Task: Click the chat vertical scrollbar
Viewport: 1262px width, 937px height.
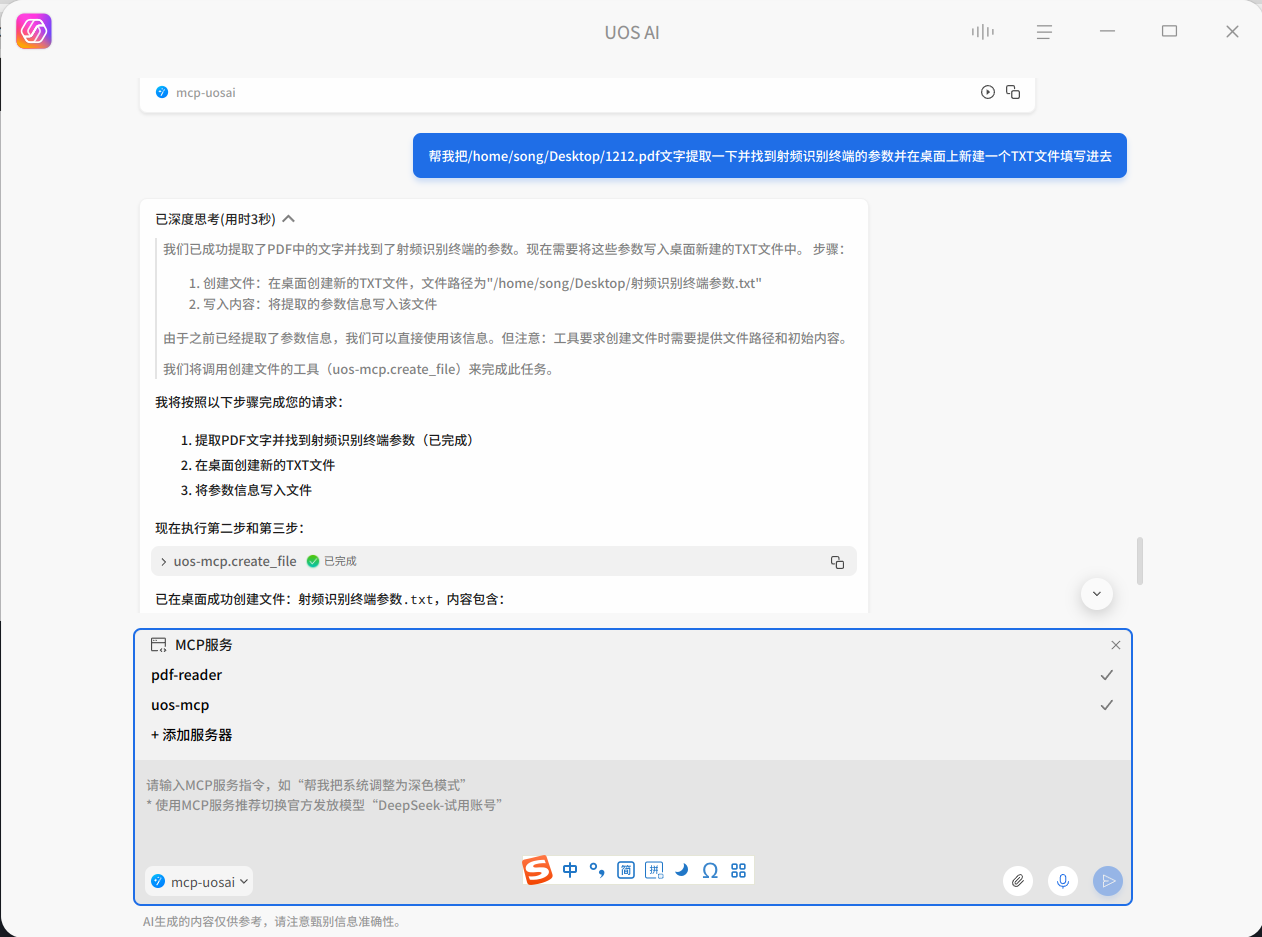Action: 1140,561
